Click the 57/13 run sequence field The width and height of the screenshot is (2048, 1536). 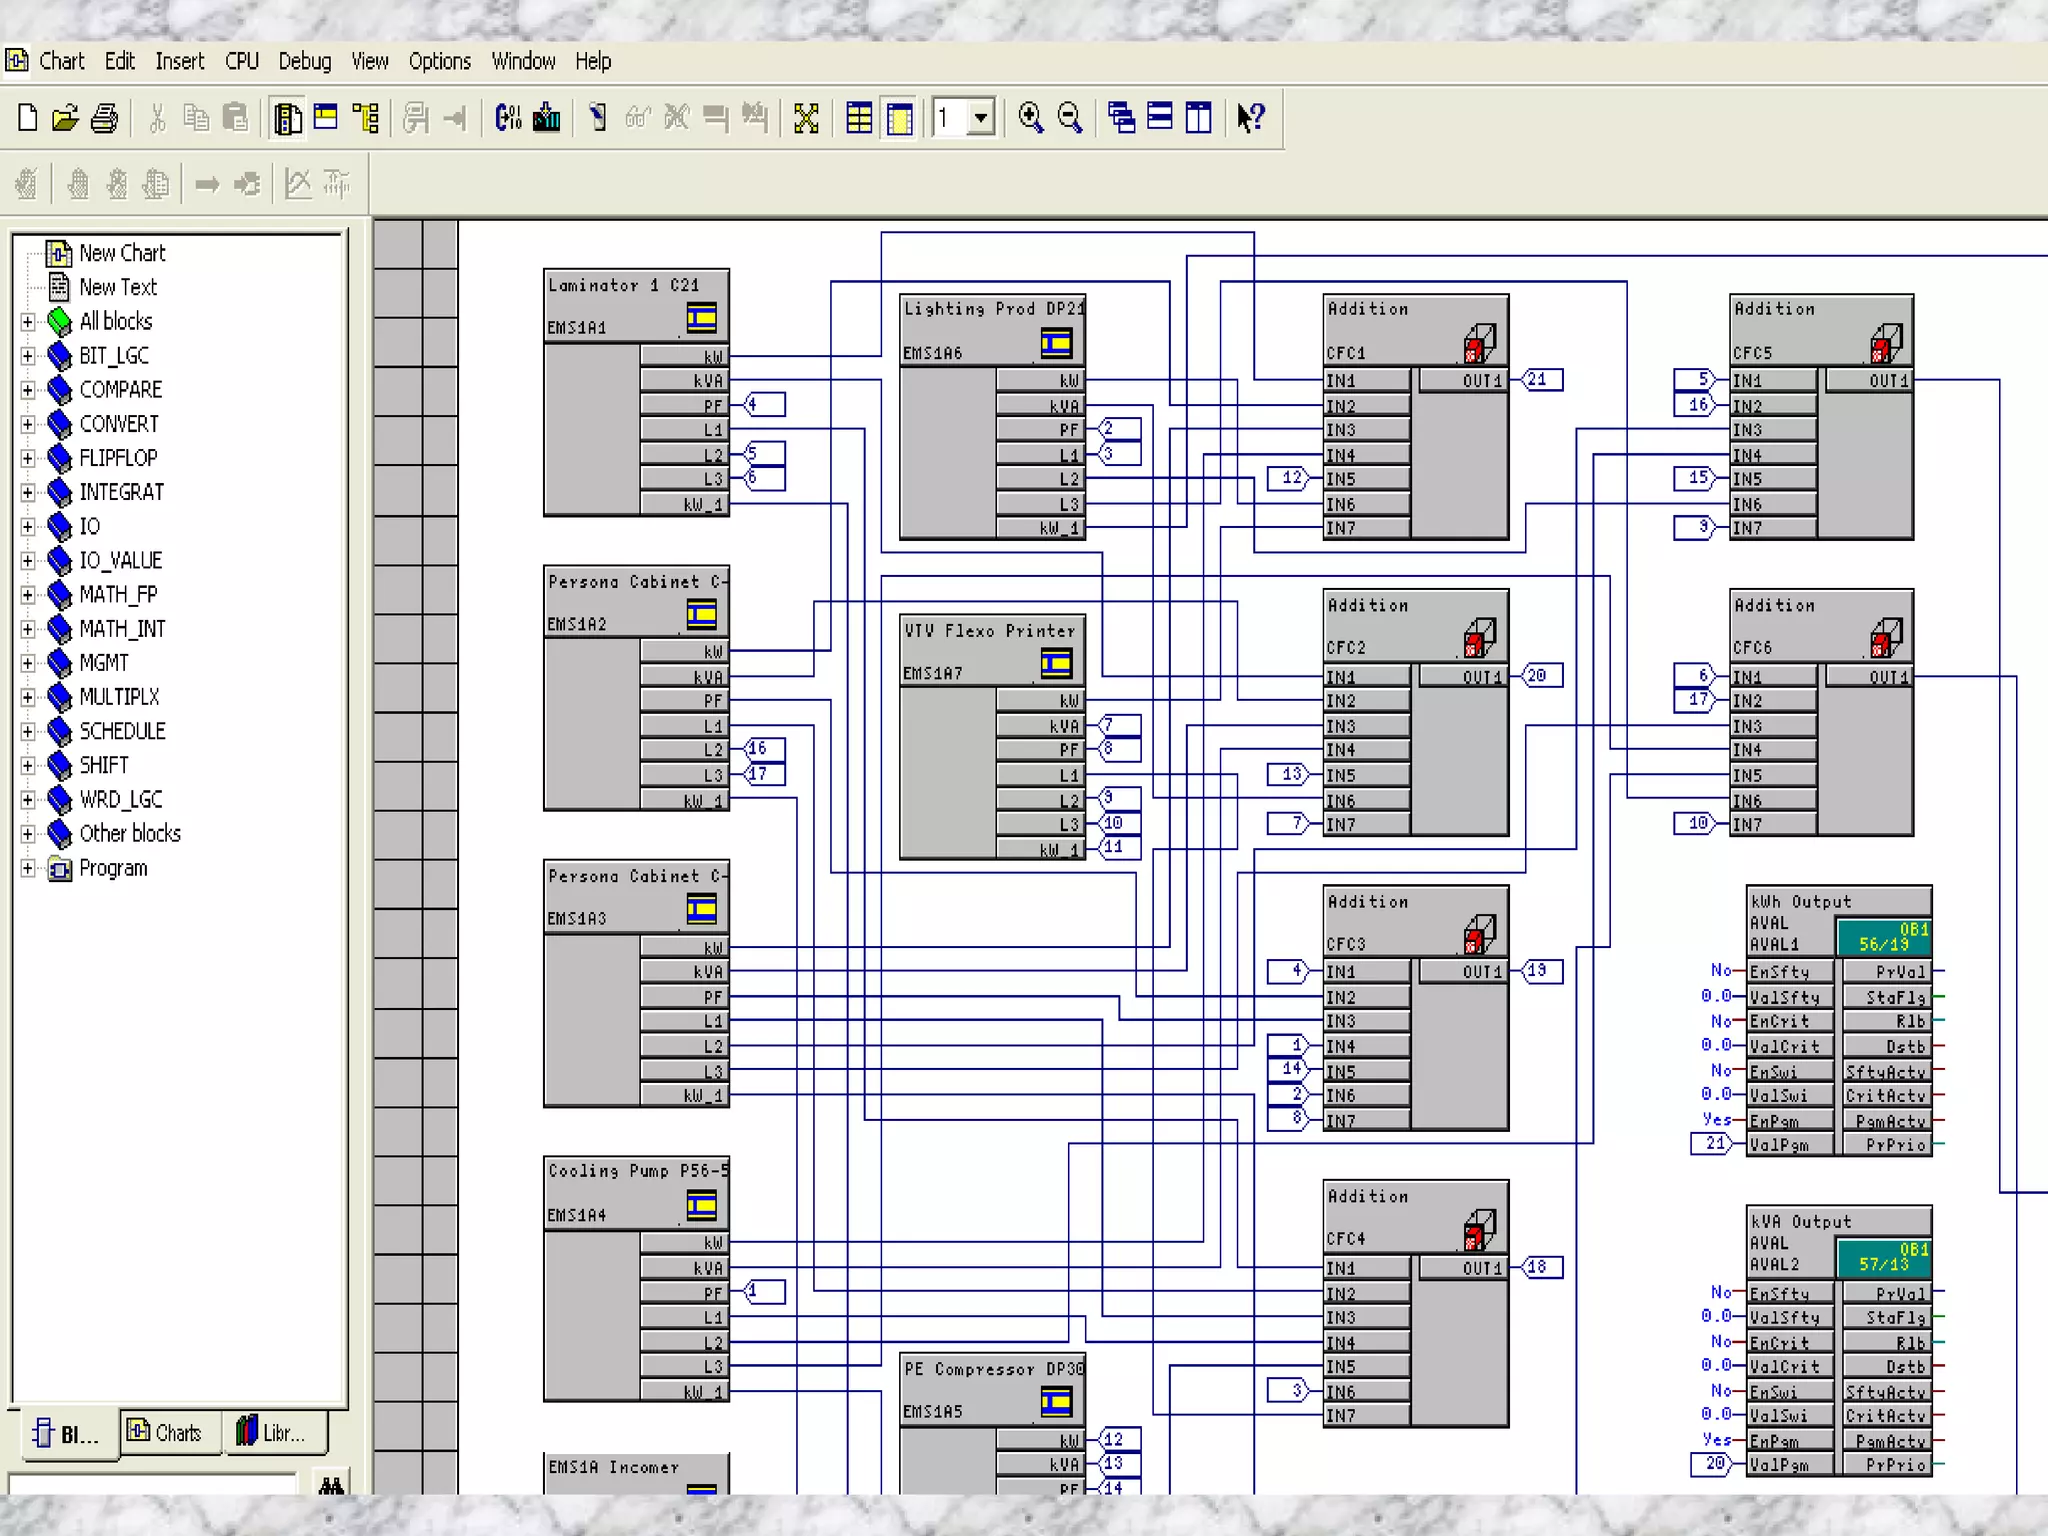pos(1884,1257)
